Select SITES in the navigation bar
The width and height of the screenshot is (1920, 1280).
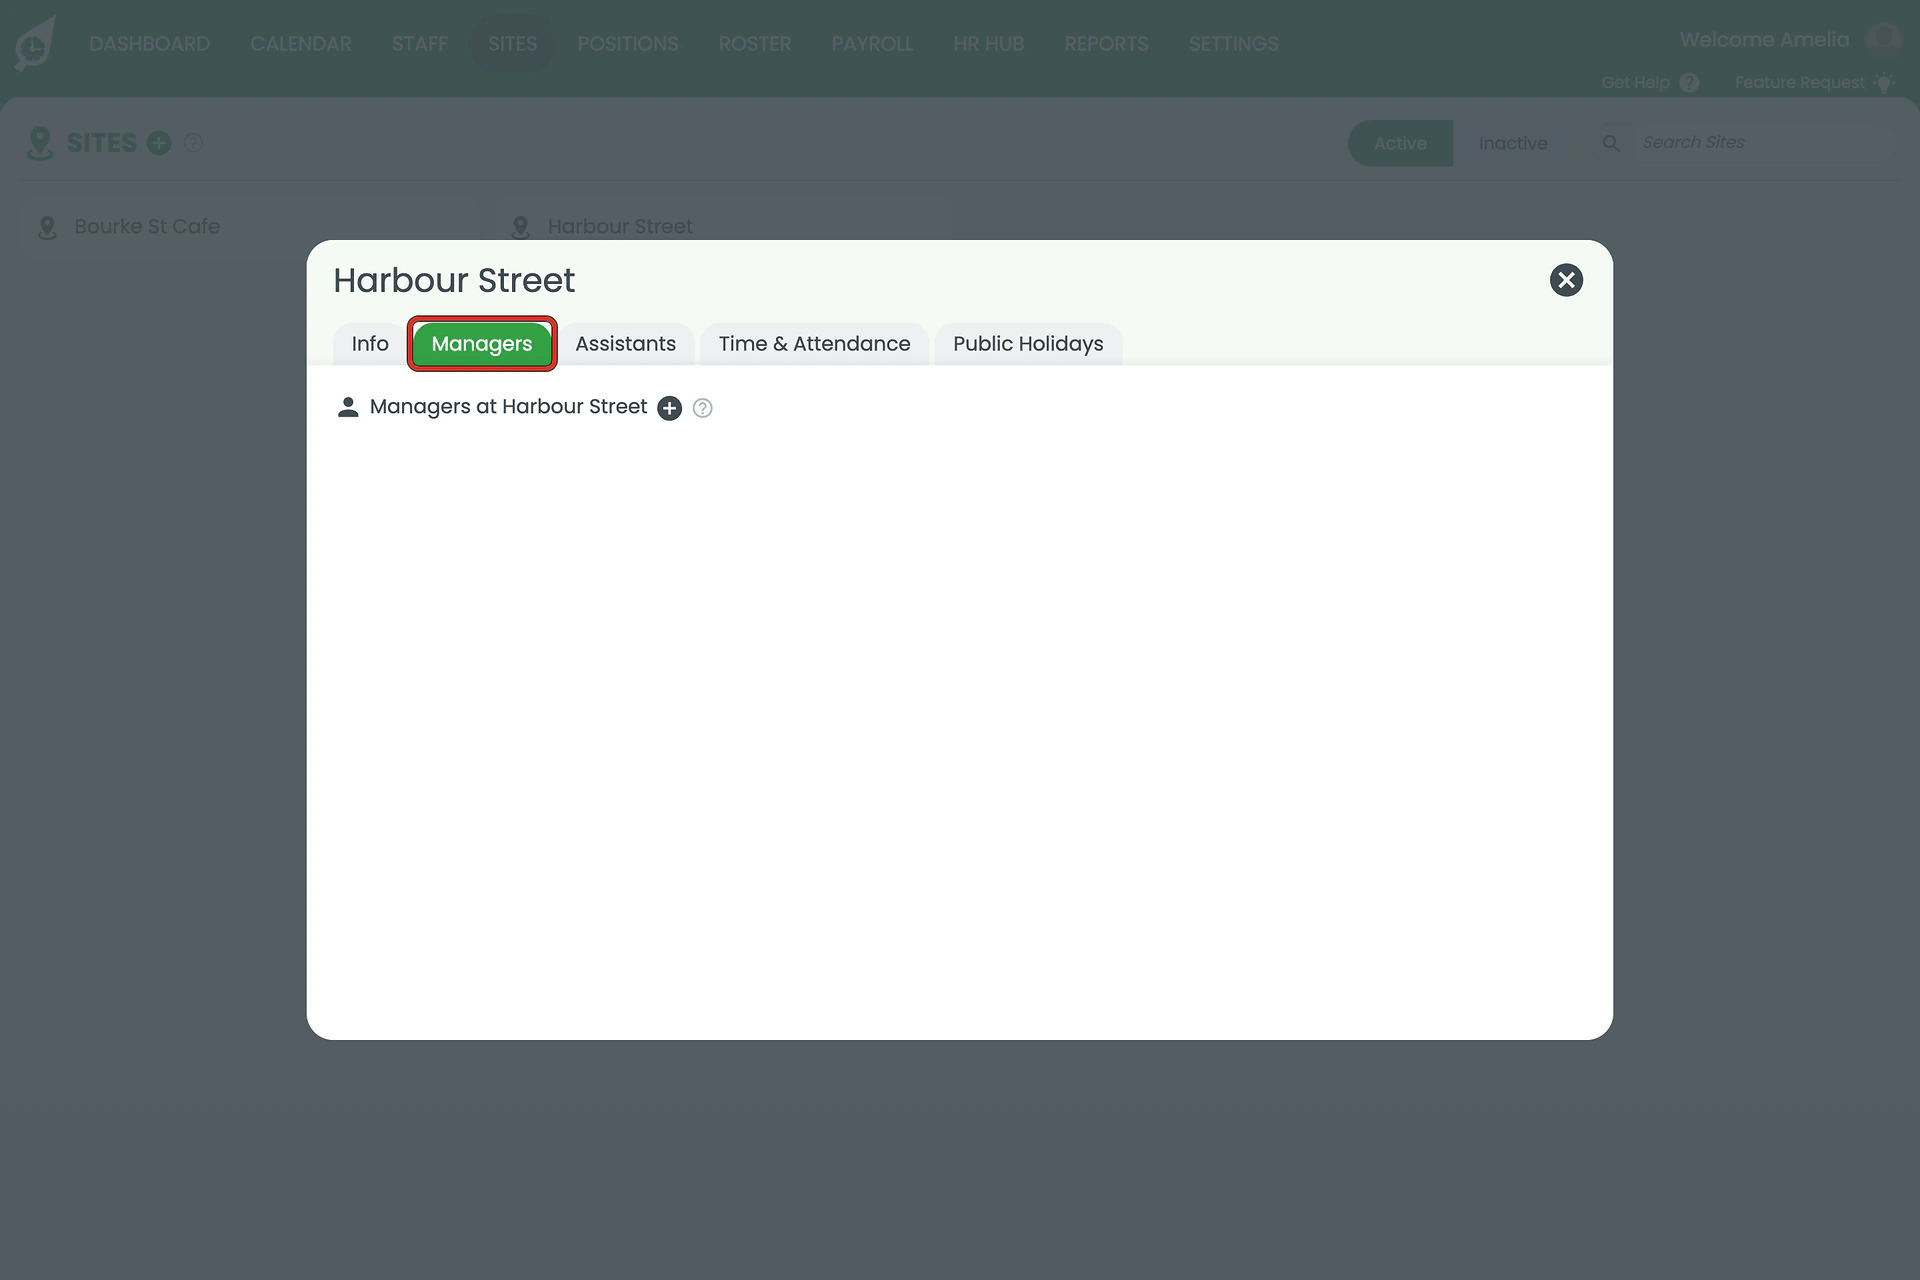(513, 44)
